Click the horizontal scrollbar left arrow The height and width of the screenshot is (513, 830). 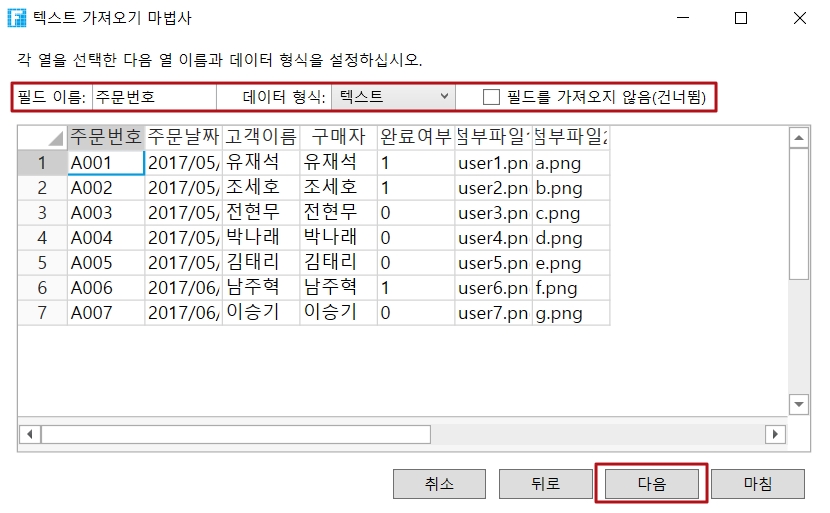(29, 434)
